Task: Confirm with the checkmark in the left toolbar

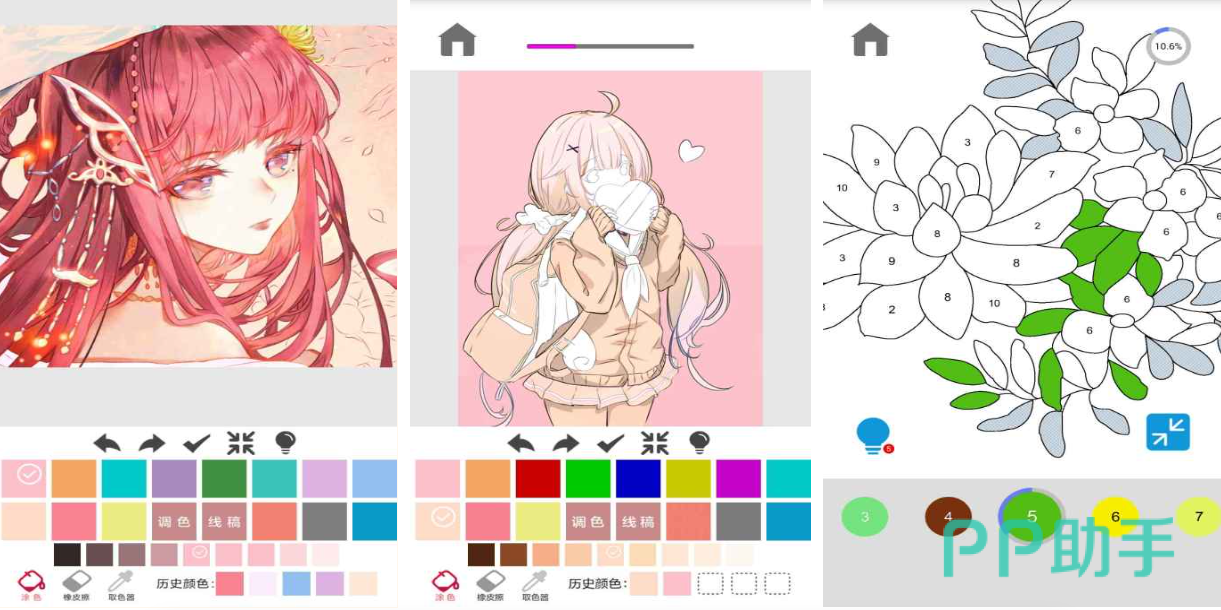Action: pos(196,443)
